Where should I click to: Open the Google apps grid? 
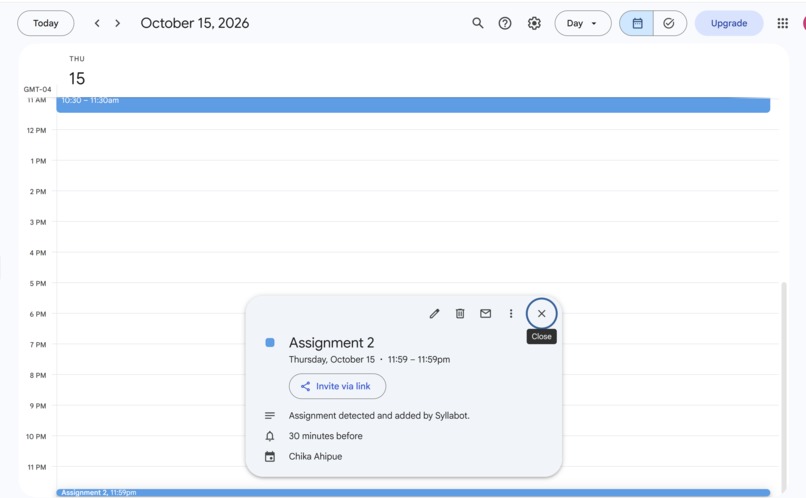coord(782,23)
